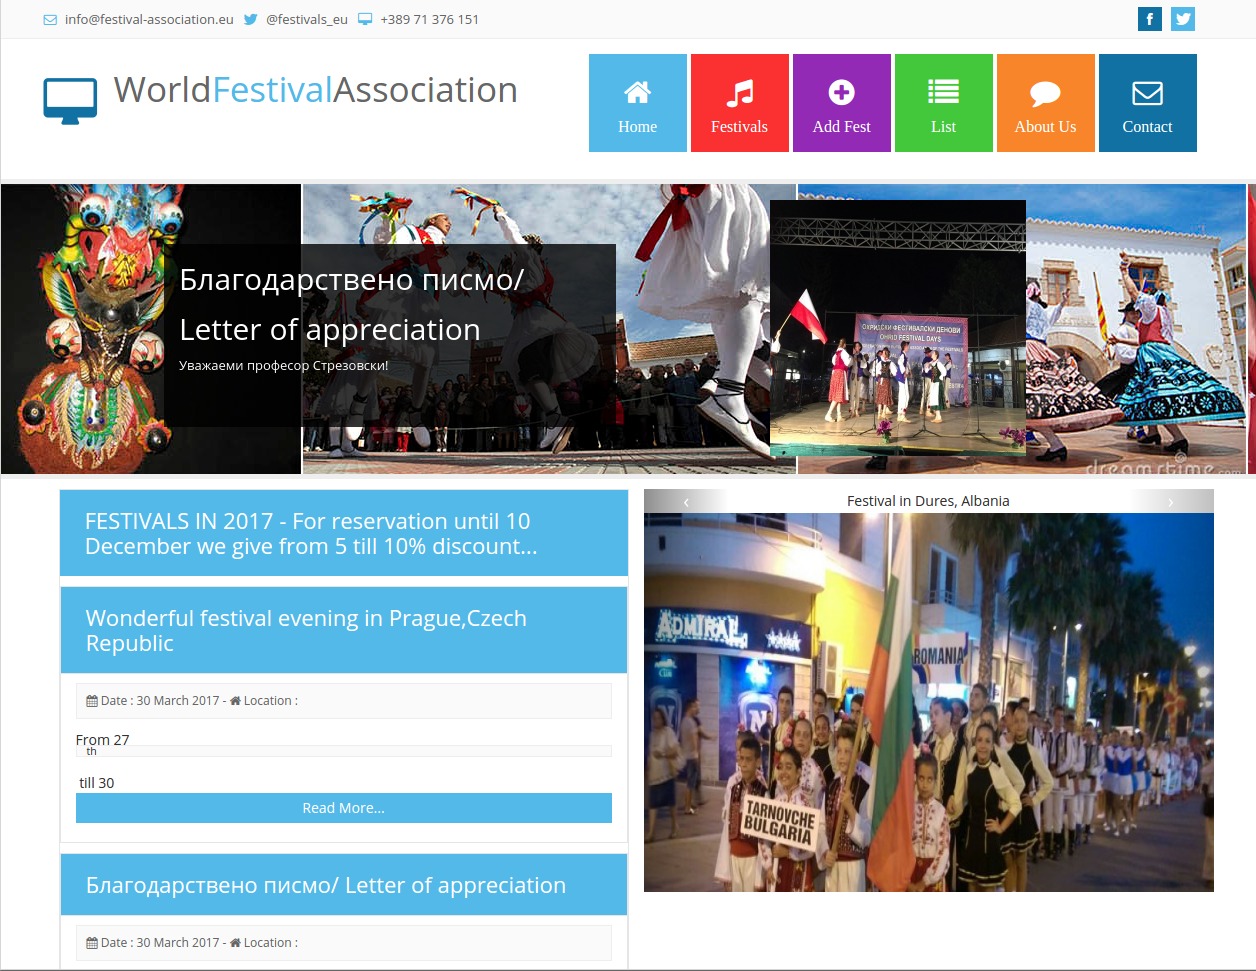Viewport: 1256px width, 971px height.
Task: Select the Festivals music note icon
Action: (x=739, y=91)
